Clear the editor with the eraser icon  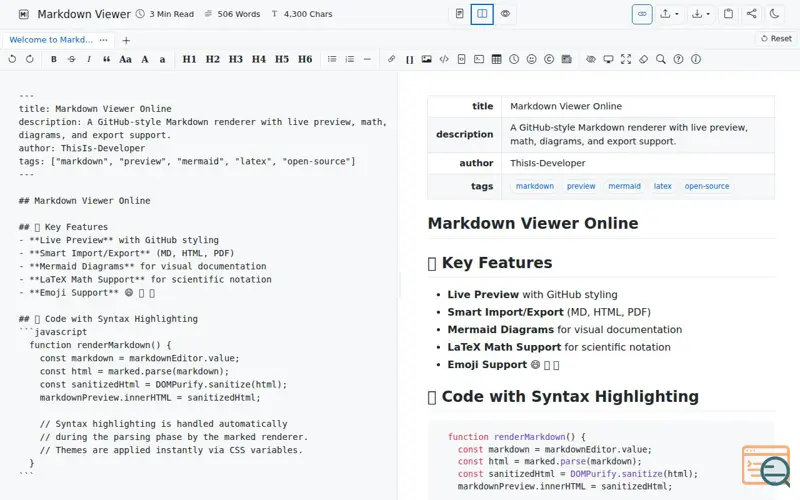click(643, 59)
